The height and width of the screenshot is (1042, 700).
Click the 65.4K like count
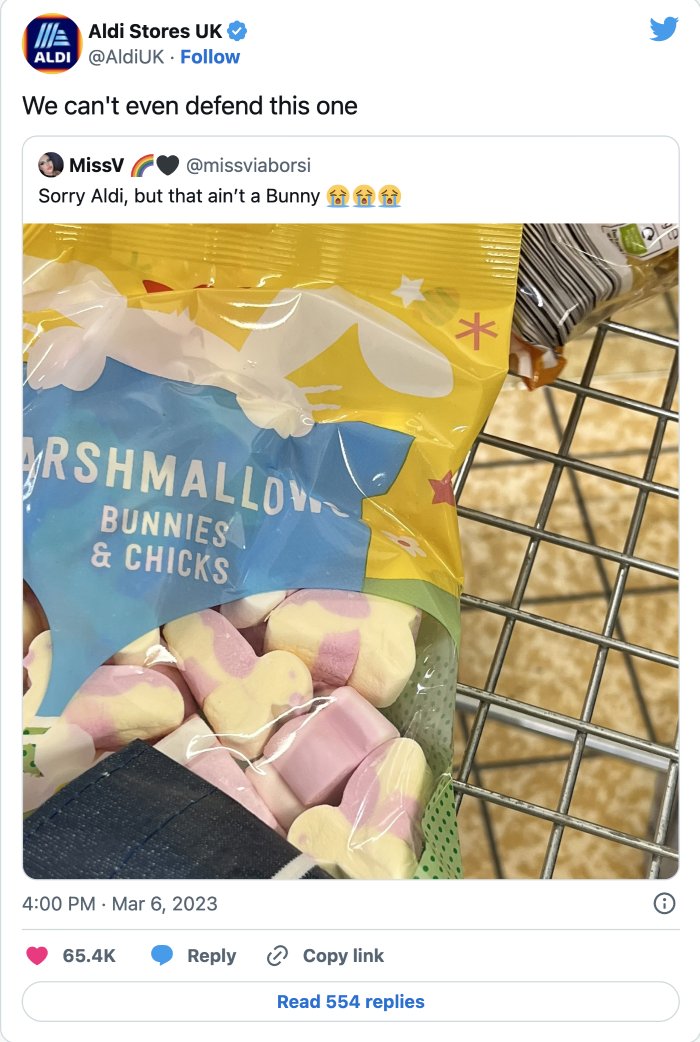89,956
